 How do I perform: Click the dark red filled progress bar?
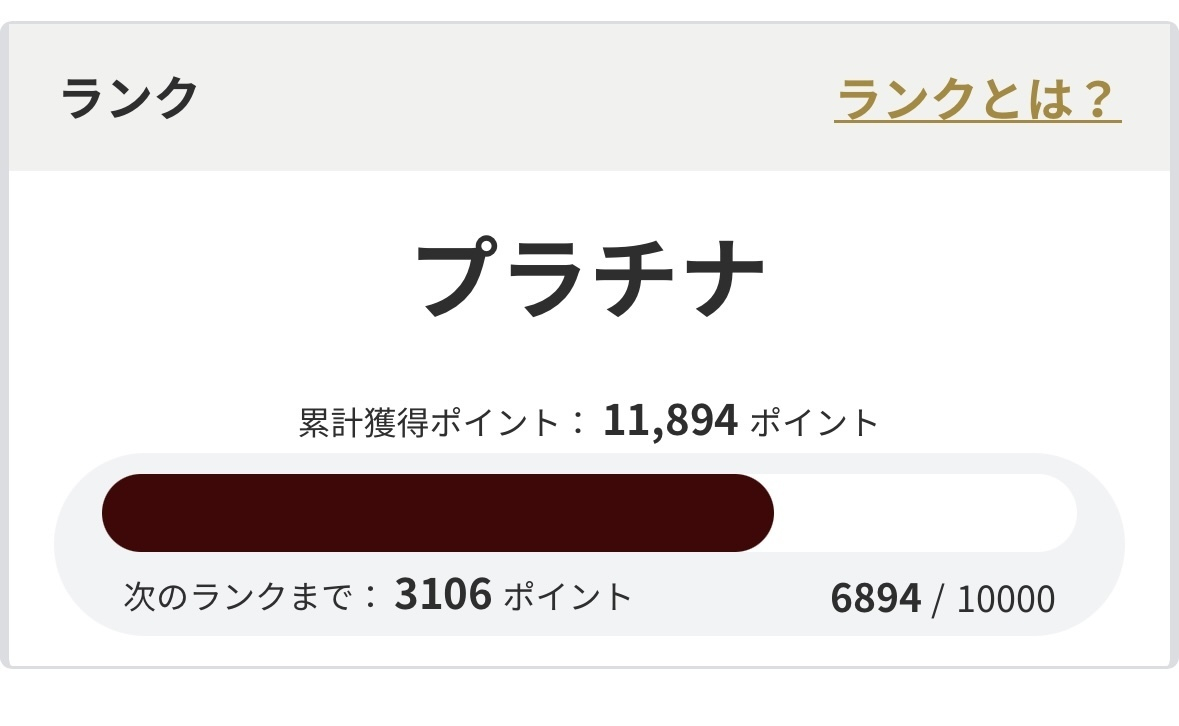tap(437, 513)
